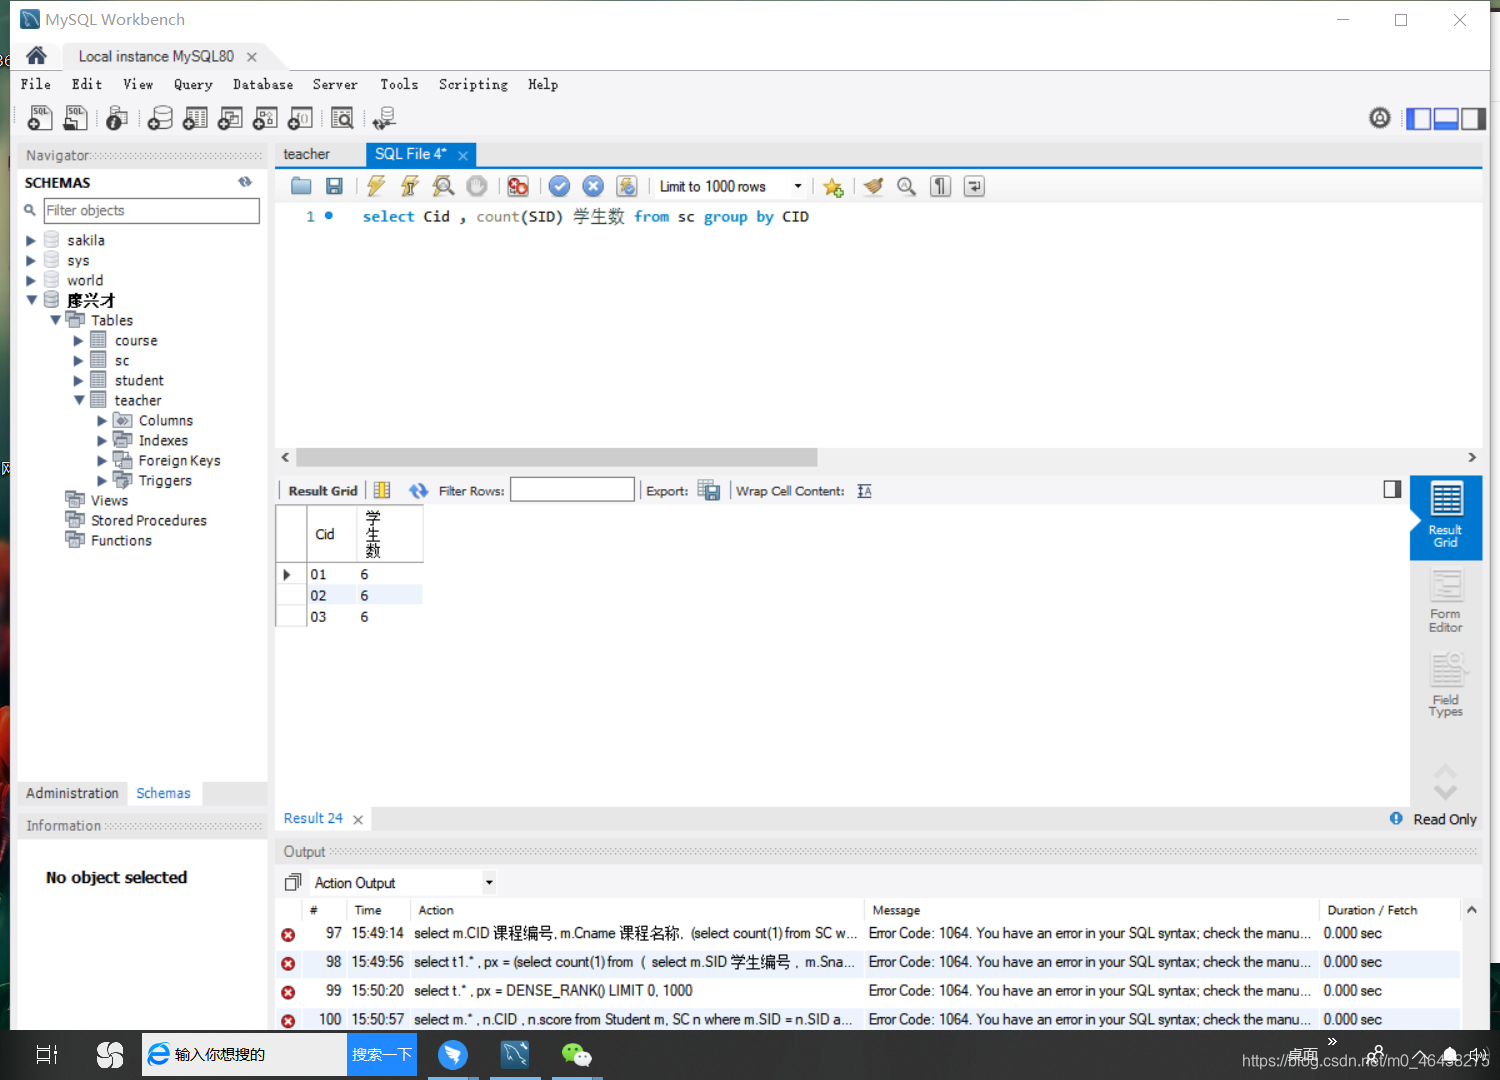The height and width of the screenshot is (1080, 1500).
Task: Open SQL script file icon in main toolbar
Action: (x=75, y=118)
